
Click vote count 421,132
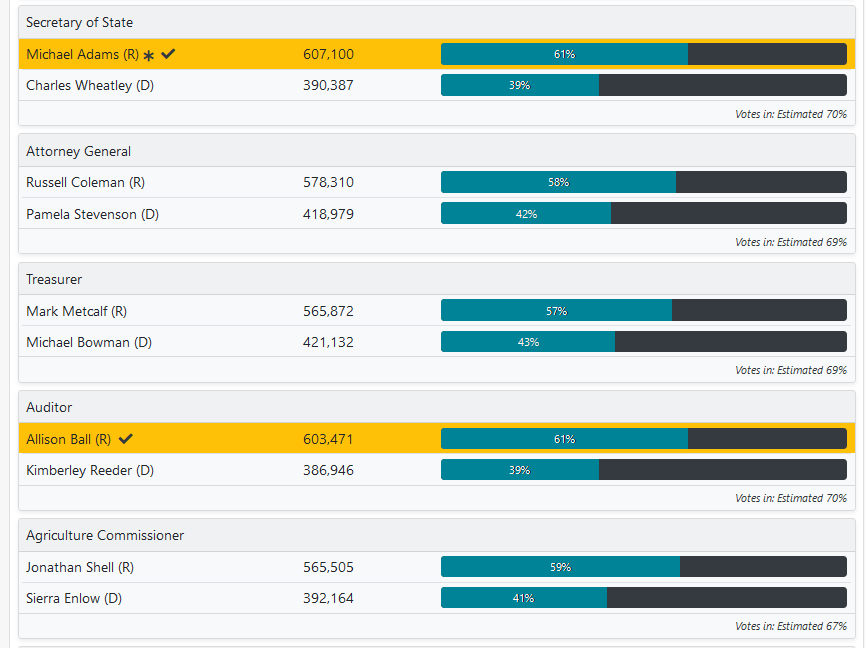(x=328, y=342)
